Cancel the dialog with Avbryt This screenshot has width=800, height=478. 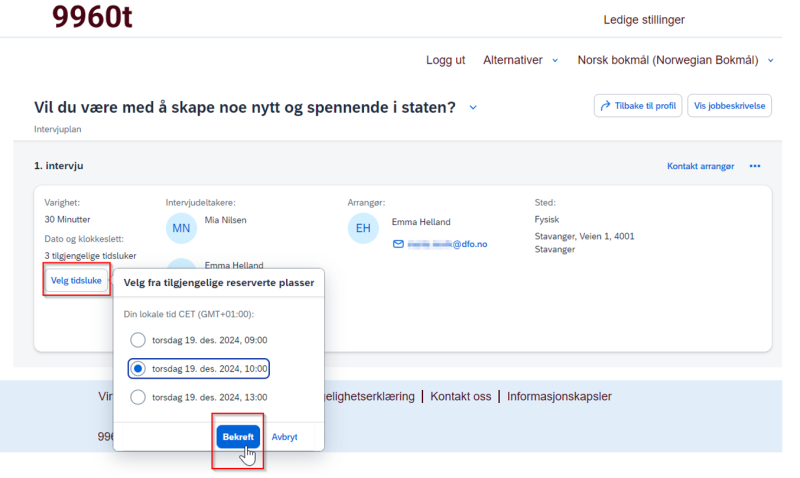pos(284,437)
